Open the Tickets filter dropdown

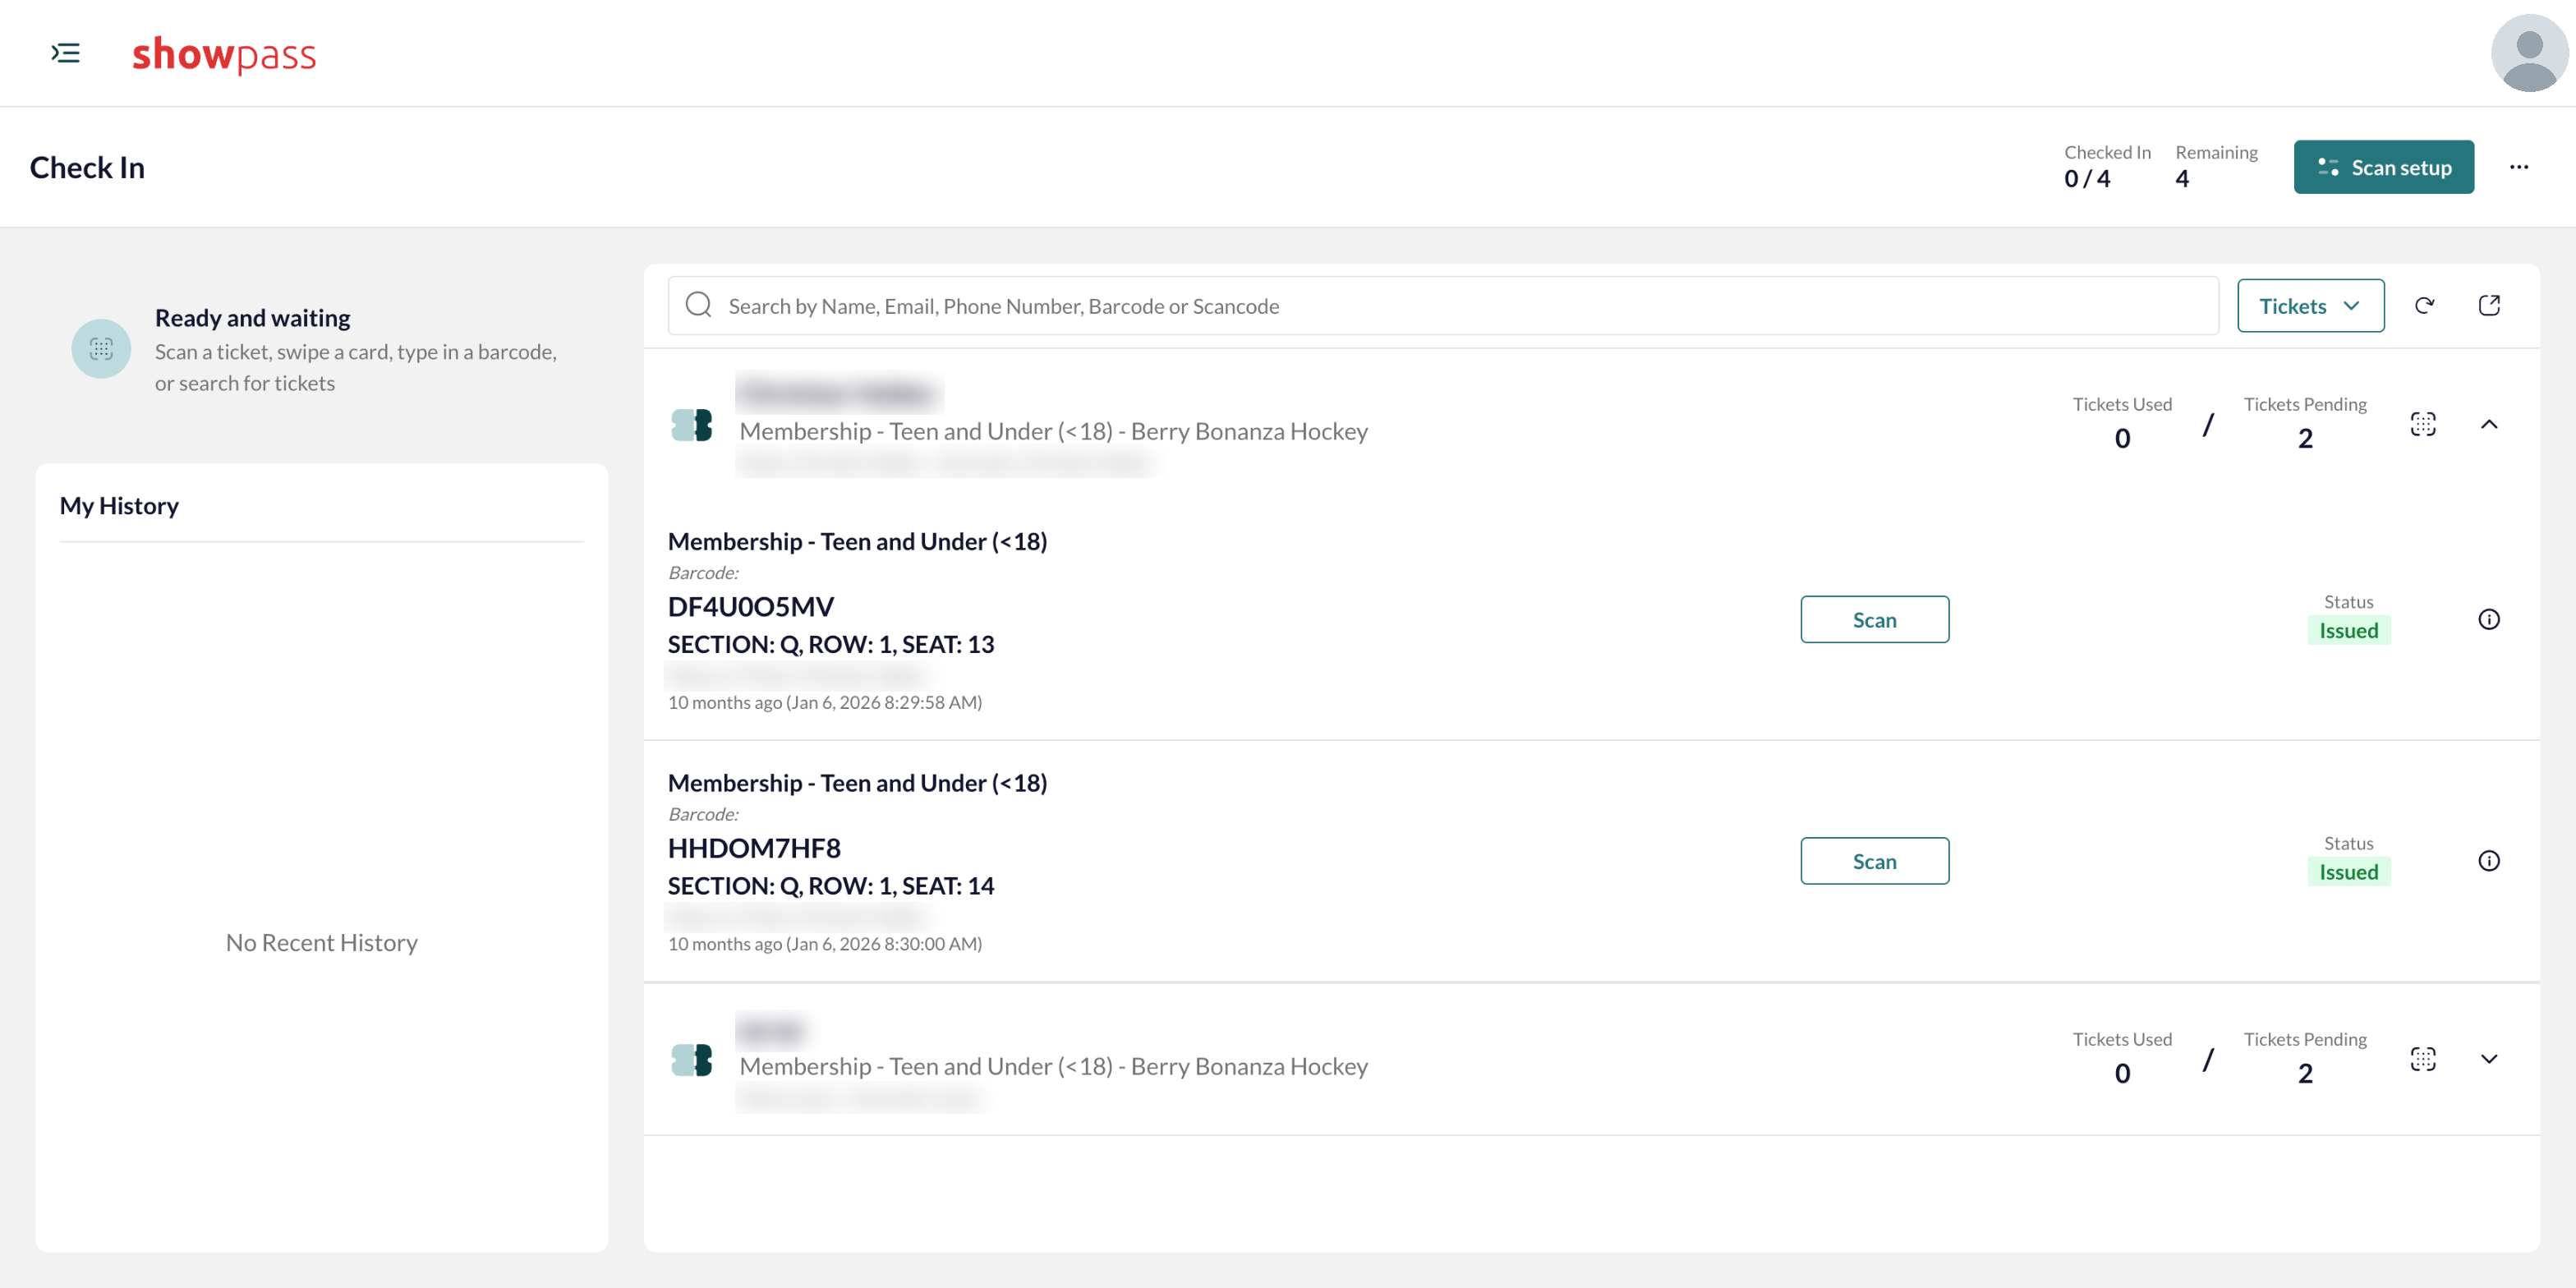(2310, 306)
